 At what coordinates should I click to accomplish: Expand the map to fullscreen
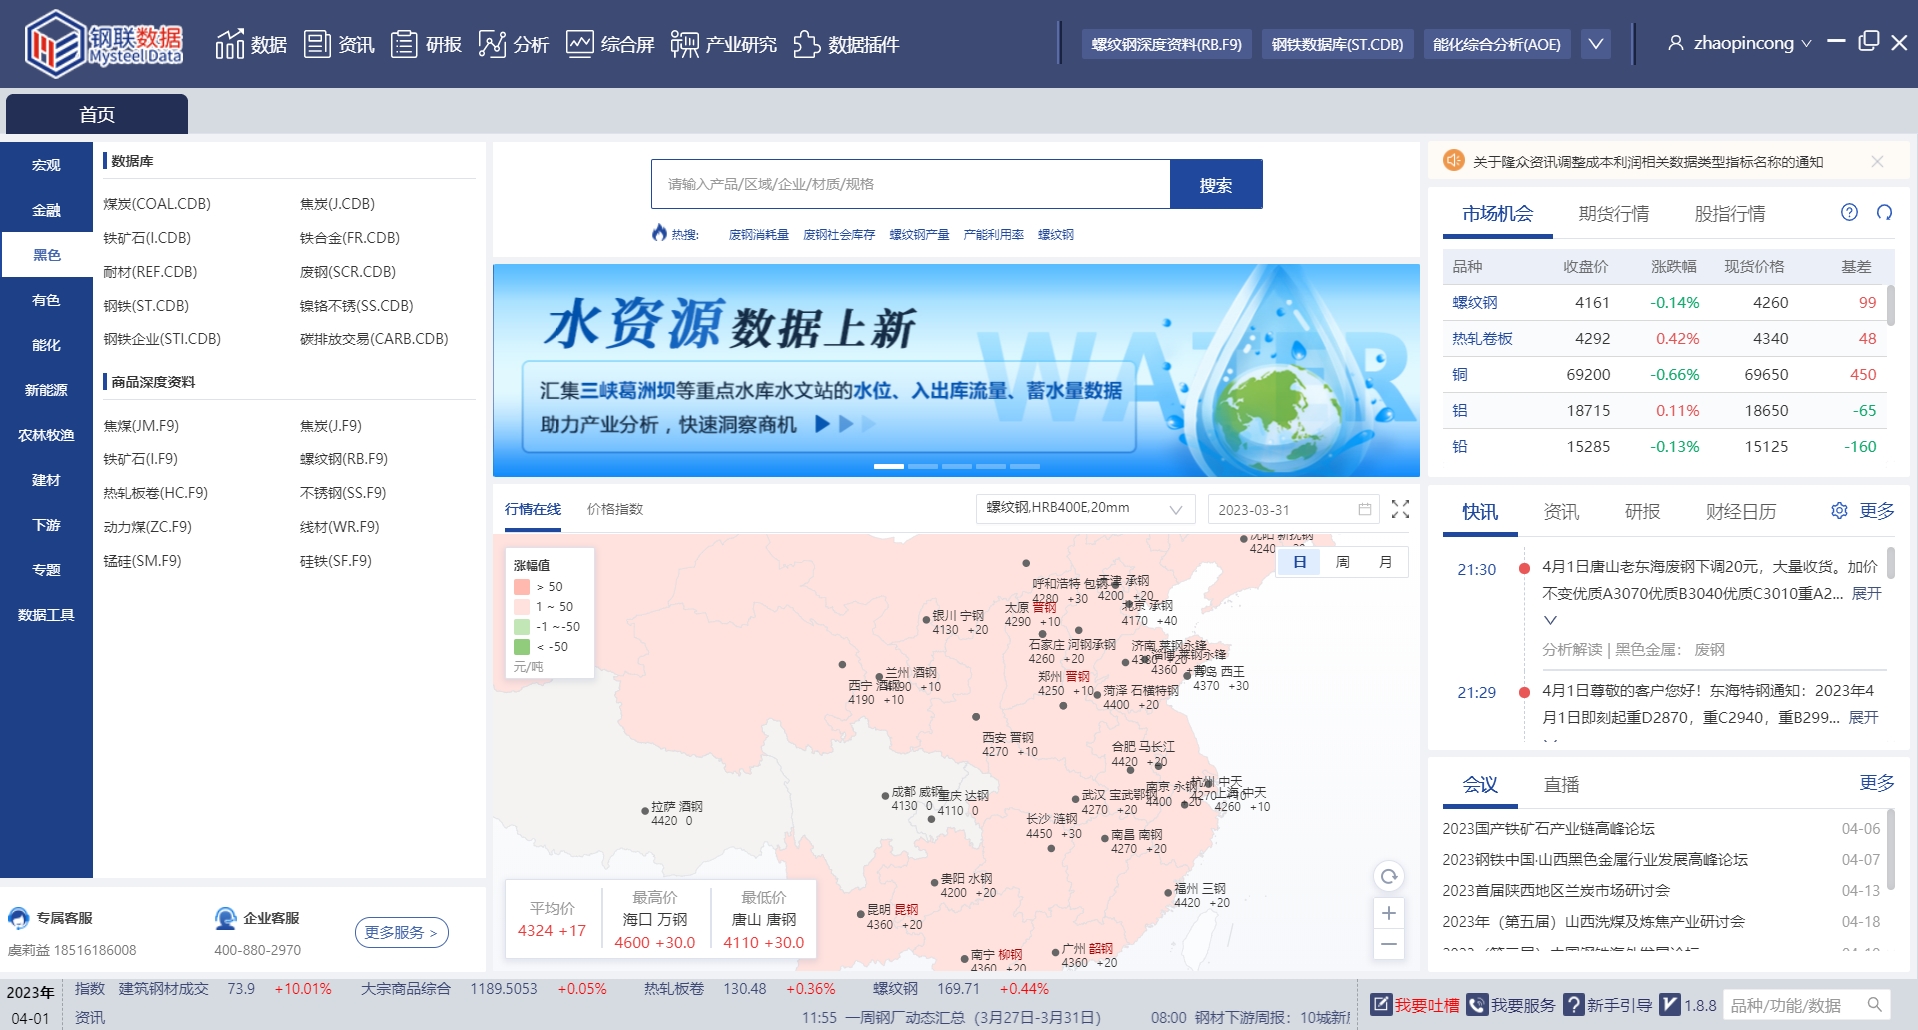1400,509
